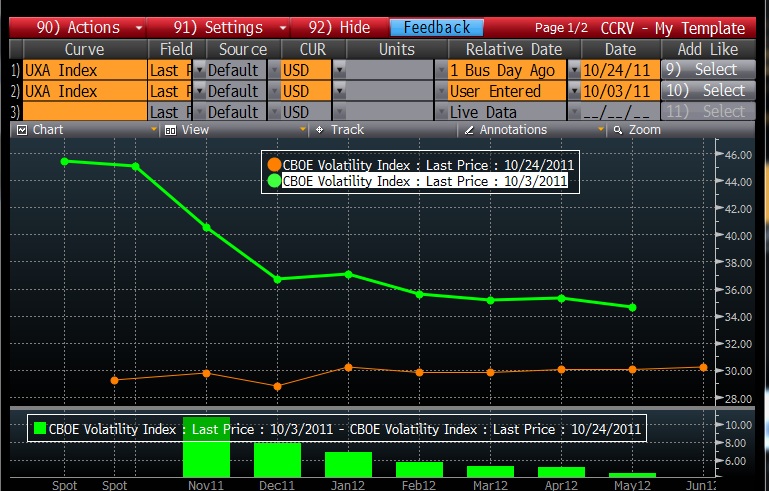Image resolution: width=769 pixels, height=491 pixels.
Task: Open the View toolbar menu
Action: point(235,130)
